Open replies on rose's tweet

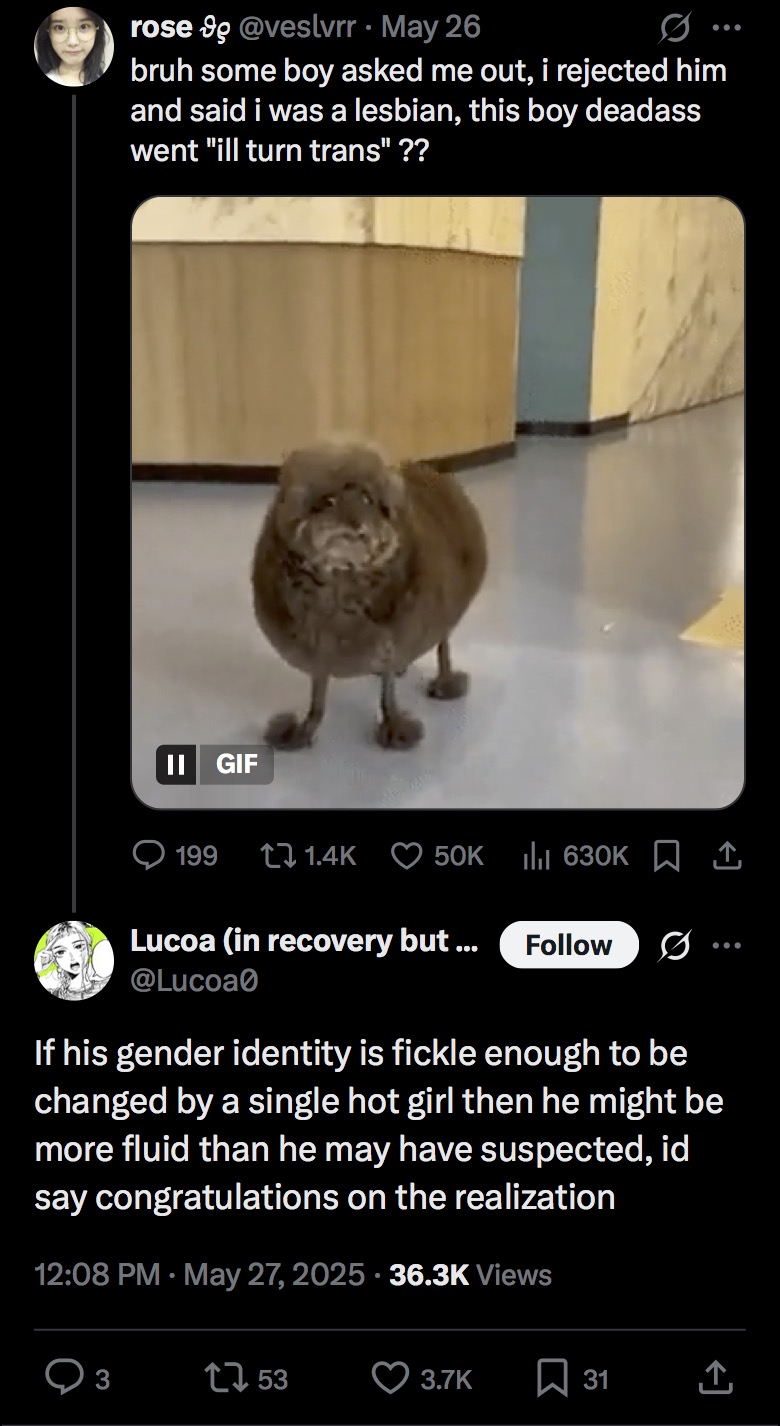point(175,856)
